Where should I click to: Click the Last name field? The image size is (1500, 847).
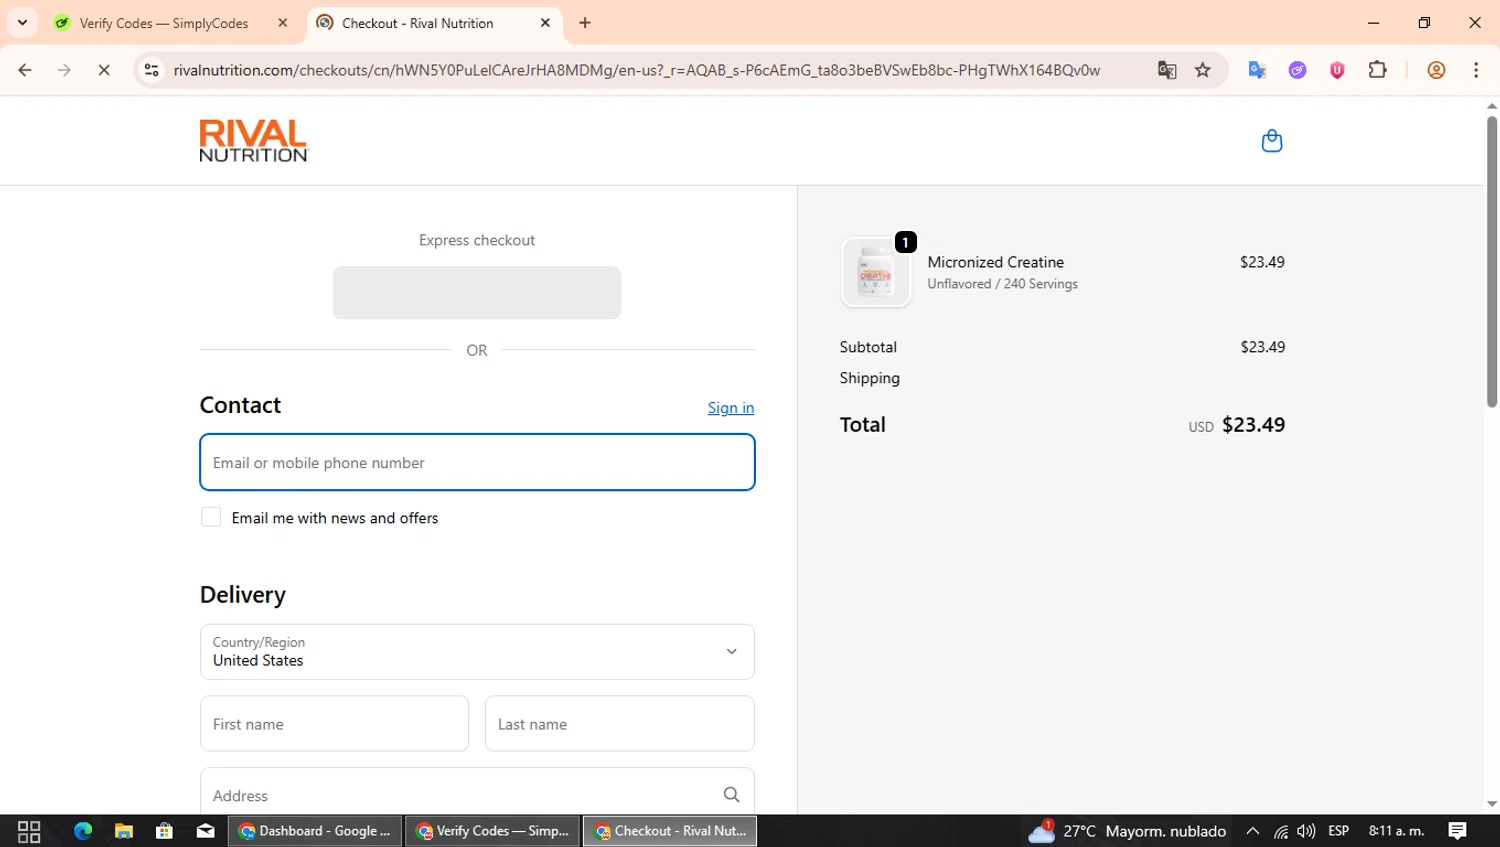[619, 724]
